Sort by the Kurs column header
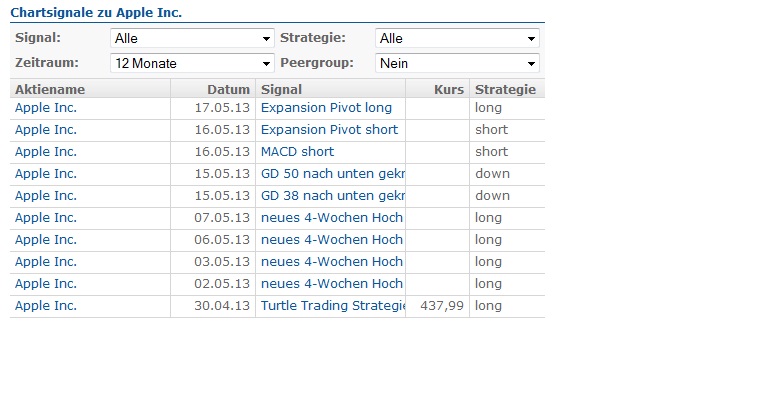This screenshot has width=768, height=413. coord(449,89)
